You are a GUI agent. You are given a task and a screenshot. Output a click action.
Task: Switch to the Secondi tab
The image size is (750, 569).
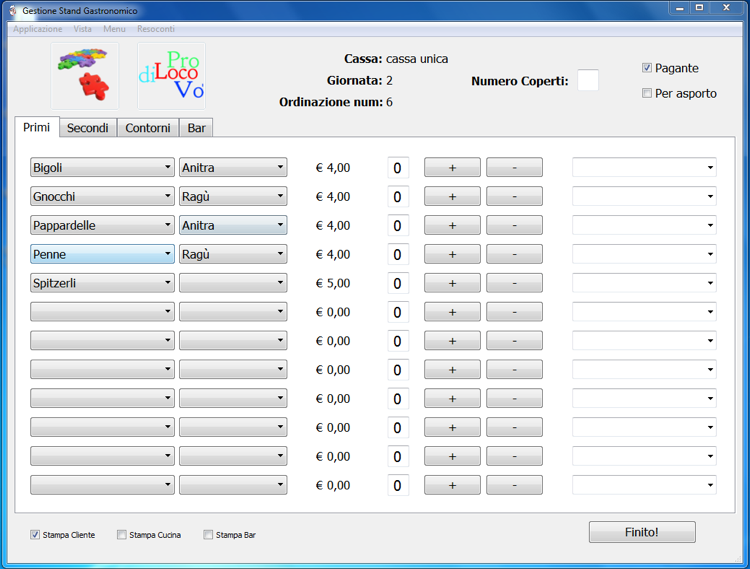pyautogui.click(x=88, y=128)
